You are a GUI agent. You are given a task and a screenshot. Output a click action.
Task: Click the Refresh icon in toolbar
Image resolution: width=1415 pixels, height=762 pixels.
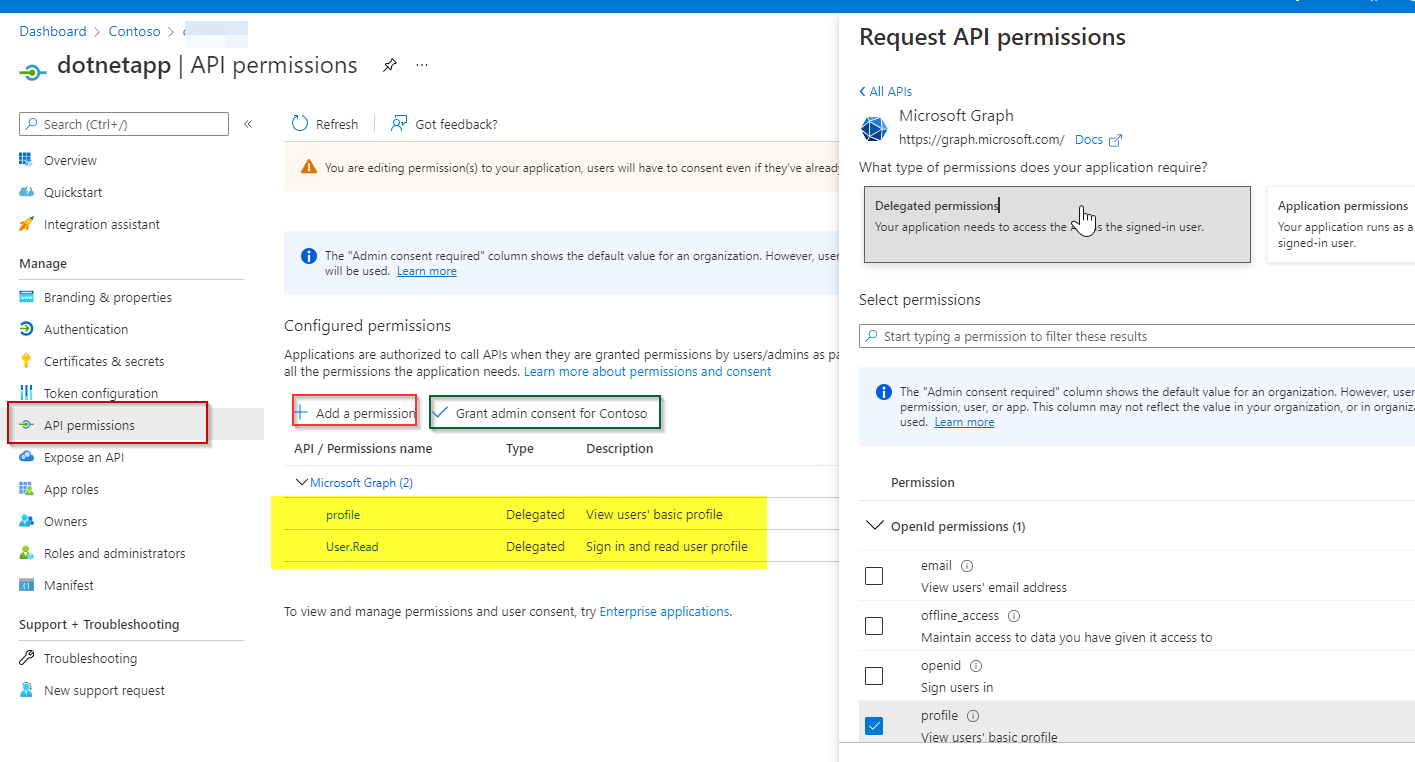tap(300, 124)
